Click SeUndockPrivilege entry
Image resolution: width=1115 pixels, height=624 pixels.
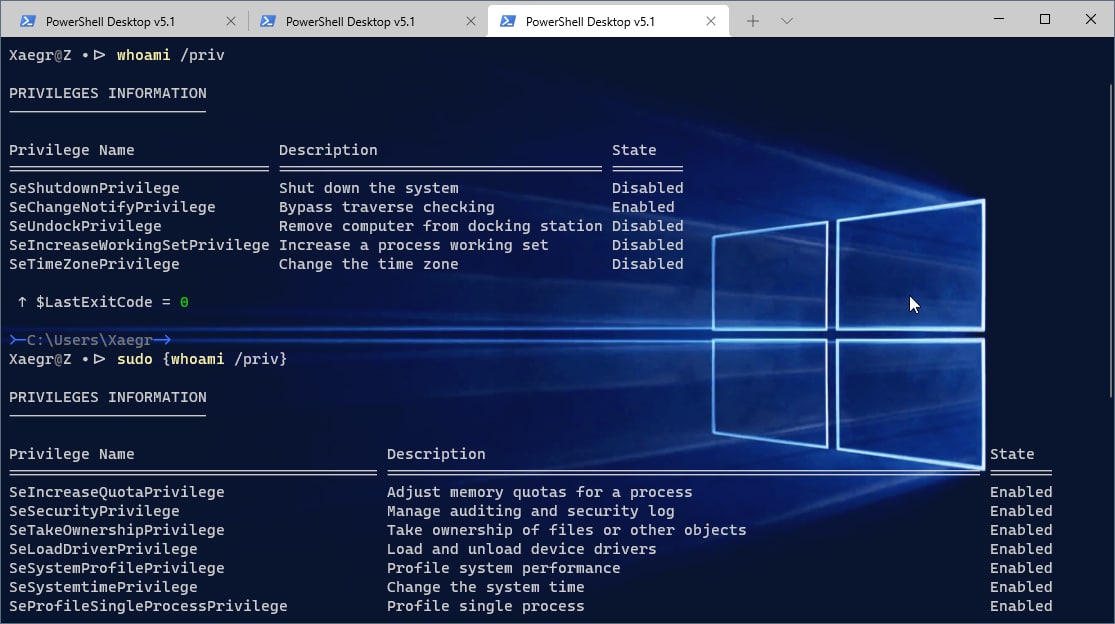click(x=85, y=226)
